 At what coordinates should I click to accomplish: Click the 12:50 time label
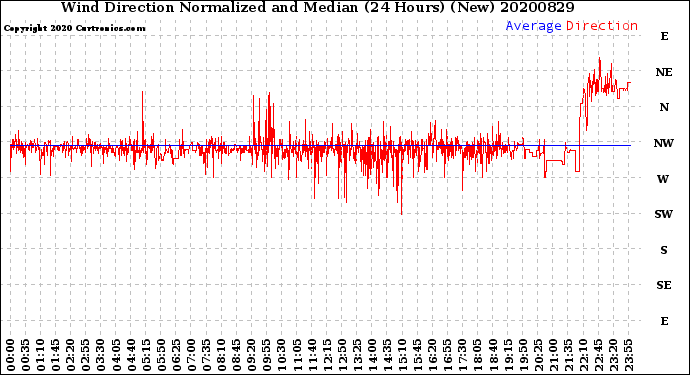tap(342, 355)
